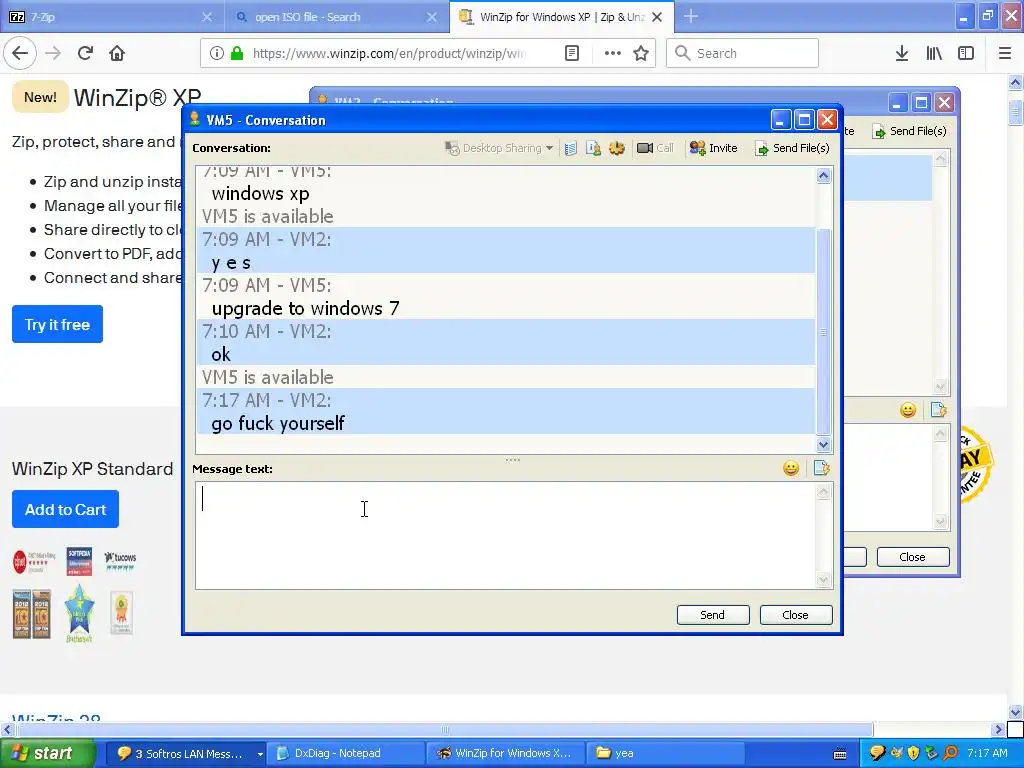This screenshot has width=1024, height=768.
Task: Switch to DxDiag - Notepad taskbar item
Action: tap(346, 754)
